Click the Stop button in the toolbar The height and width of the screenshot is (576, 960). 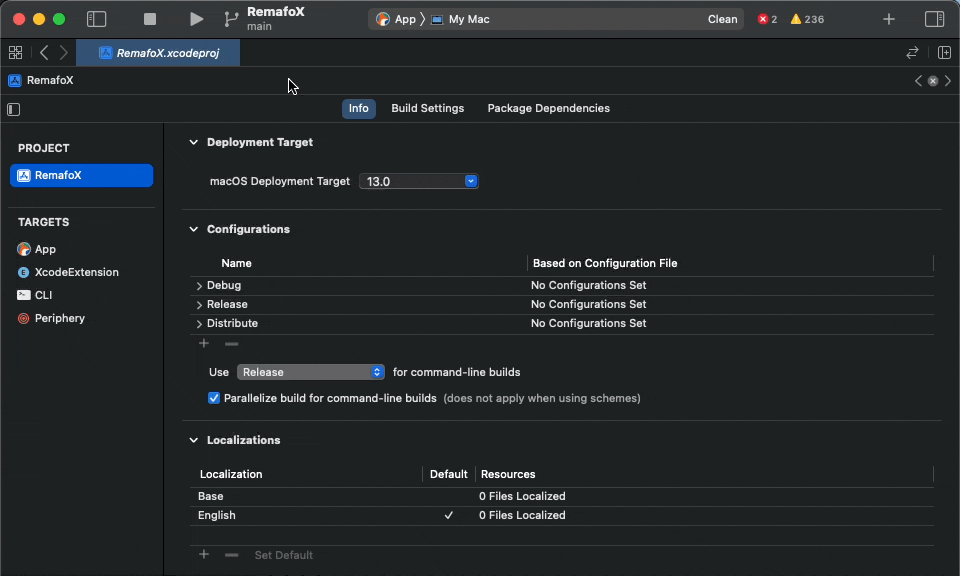pyautogui.click(x=150, y=18)
